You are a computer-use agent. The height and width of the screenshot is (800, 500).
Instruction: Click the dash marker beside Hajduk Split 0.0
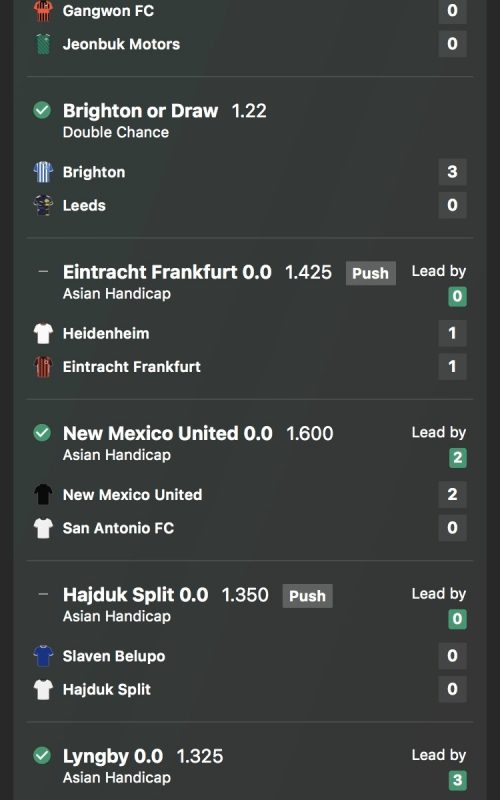tap(43, 594)
